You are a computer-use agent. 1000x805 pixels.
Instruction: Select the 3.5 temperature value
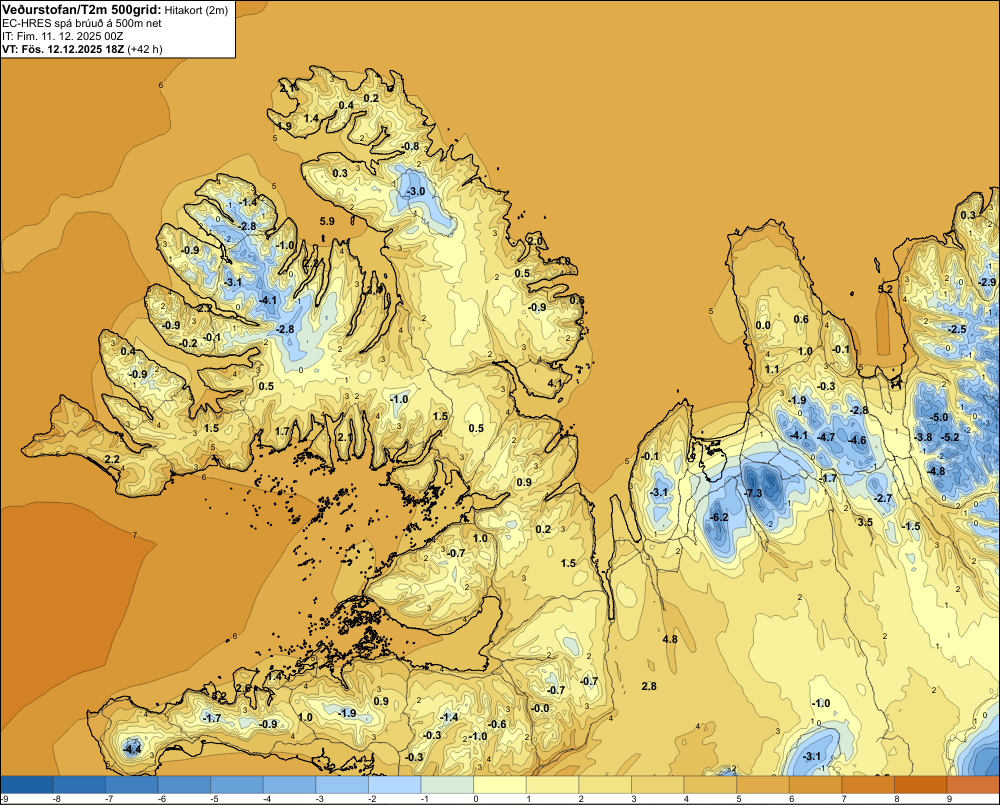pos(865,522)
